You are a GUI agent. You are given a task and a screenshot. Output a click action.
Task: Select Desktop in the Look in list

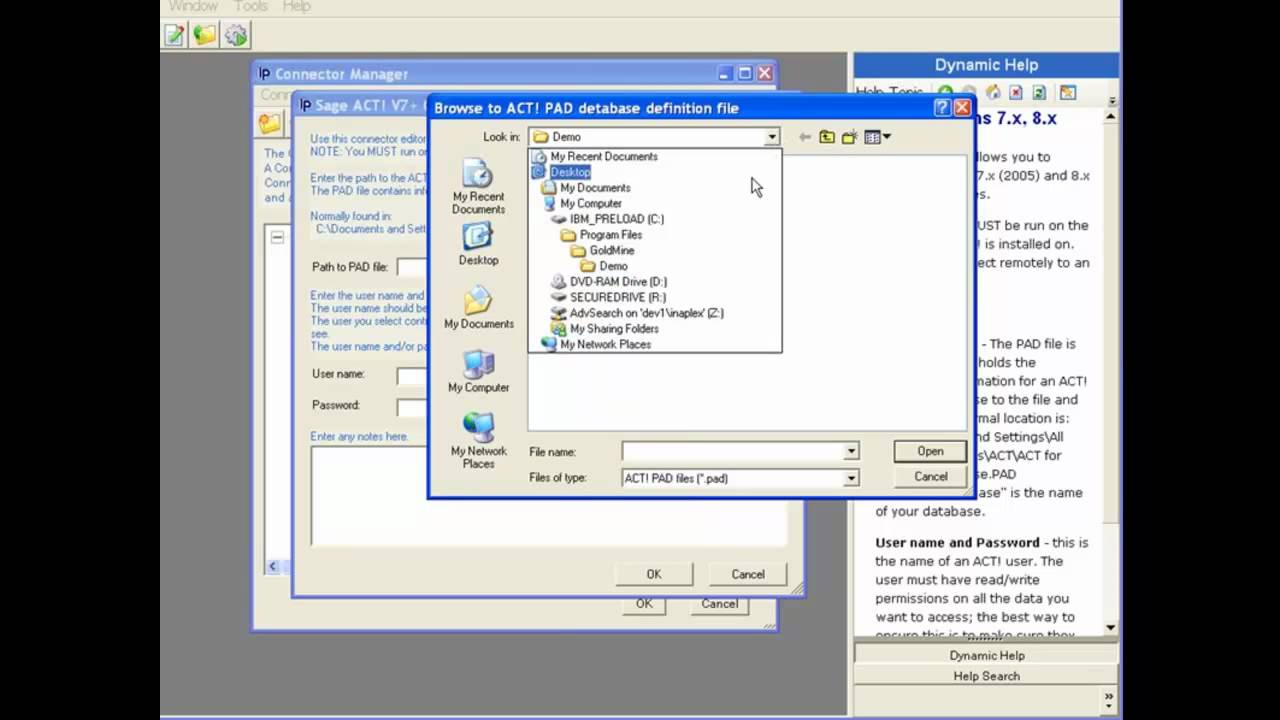pos(570,172)
